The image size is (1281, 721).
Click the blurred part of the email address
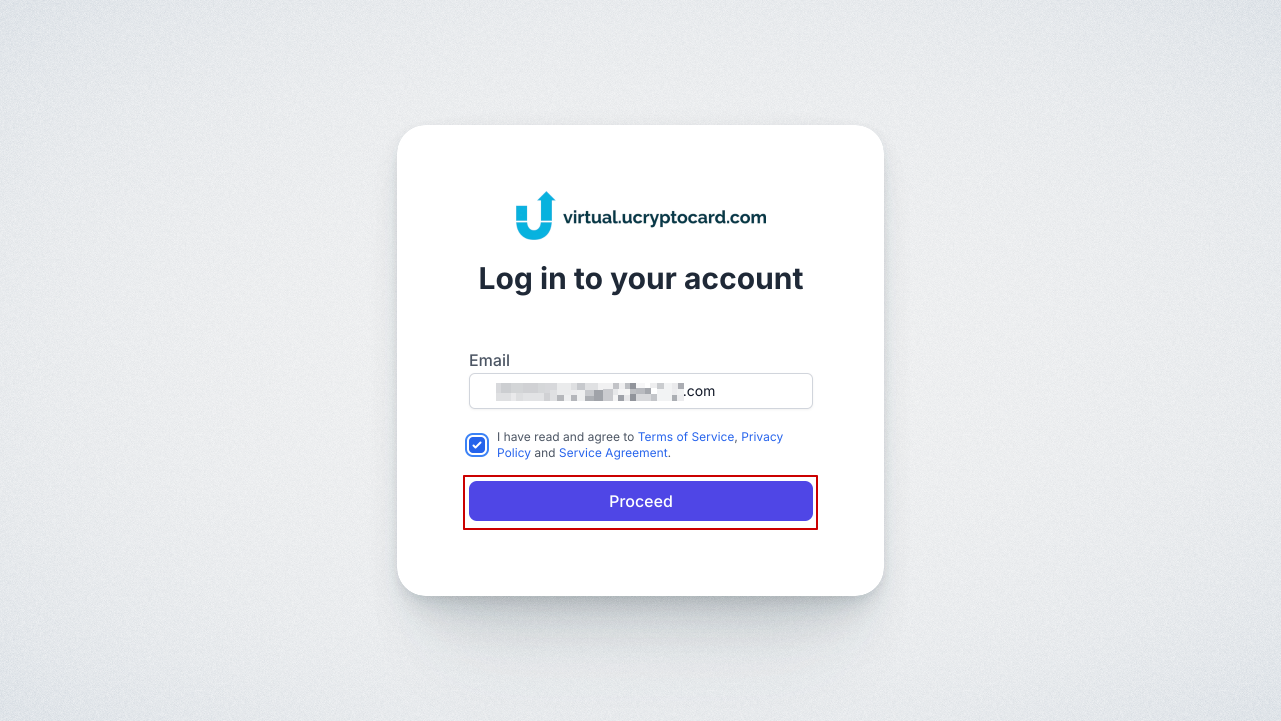click(590, 391)
